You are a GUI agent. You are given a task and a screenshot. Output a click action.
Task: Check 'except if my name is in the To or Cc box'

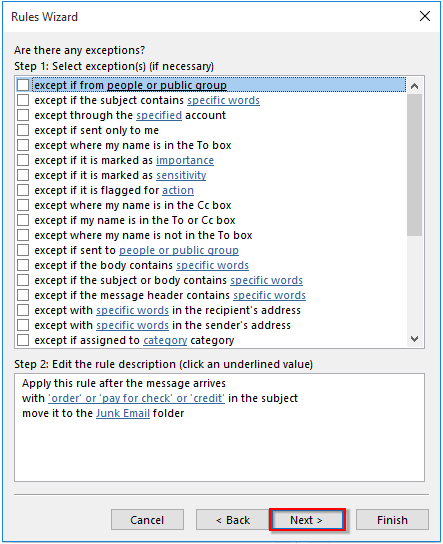click(x=23, y=220)
